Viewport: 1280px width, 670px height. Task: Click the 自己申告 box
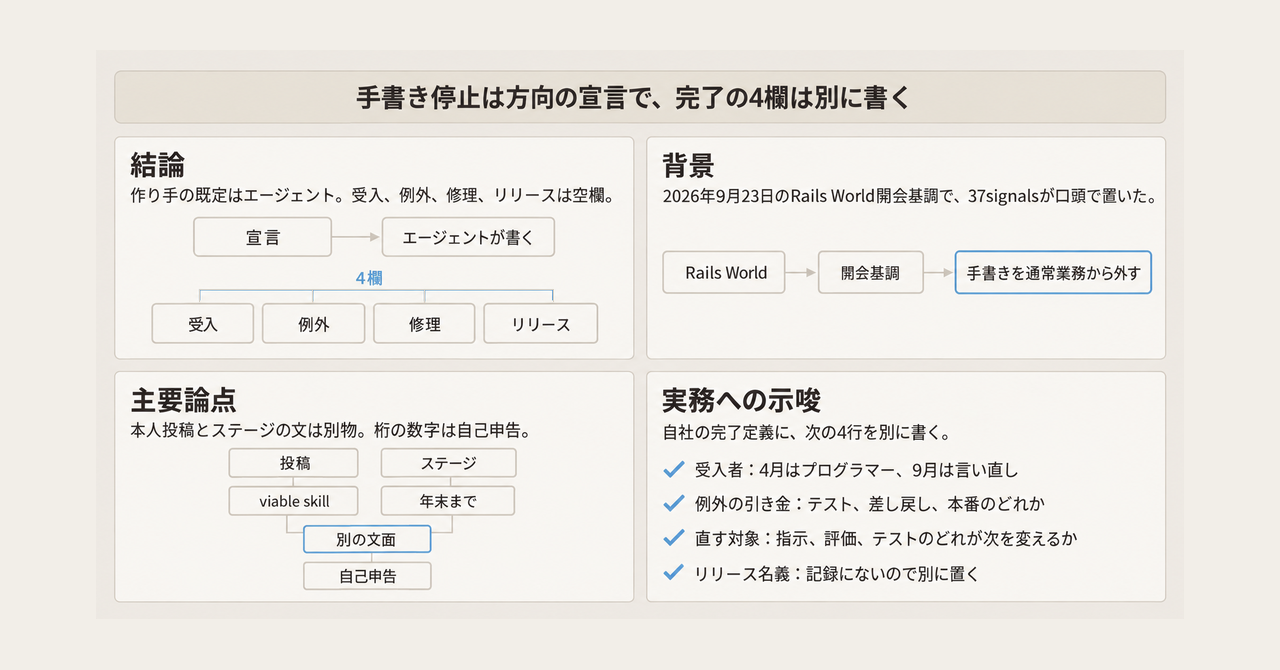367,576
